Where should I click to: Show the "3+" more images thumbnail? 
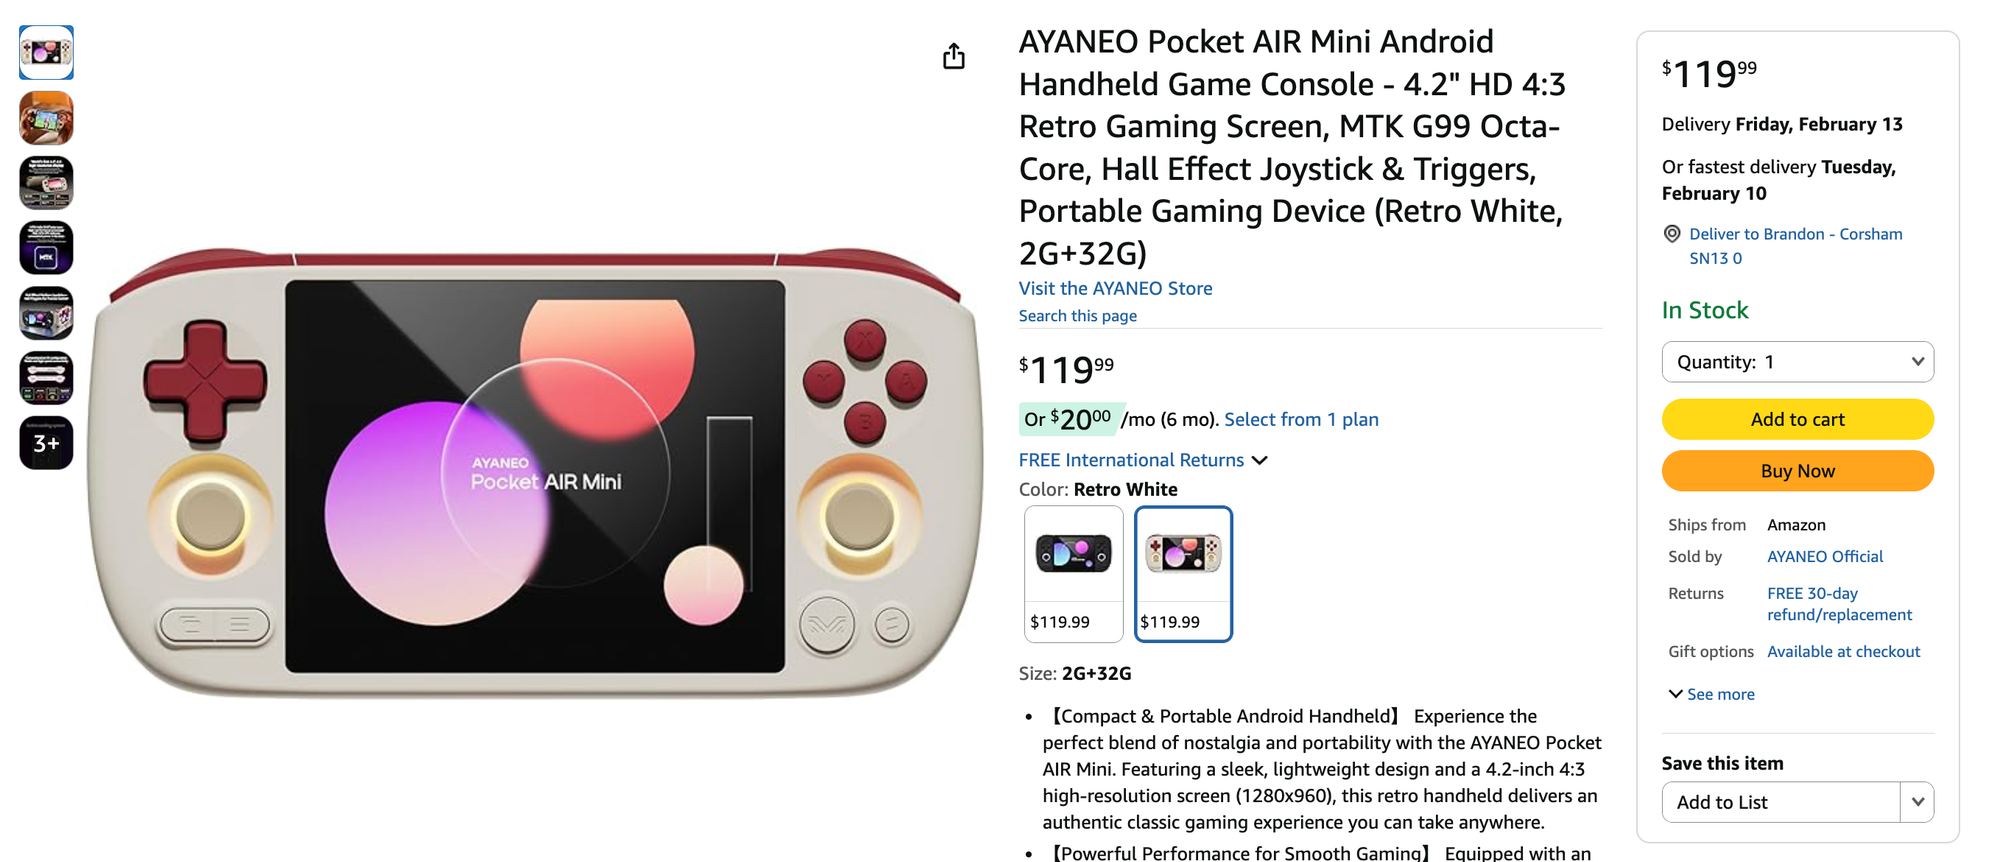[x=46, y=443]
